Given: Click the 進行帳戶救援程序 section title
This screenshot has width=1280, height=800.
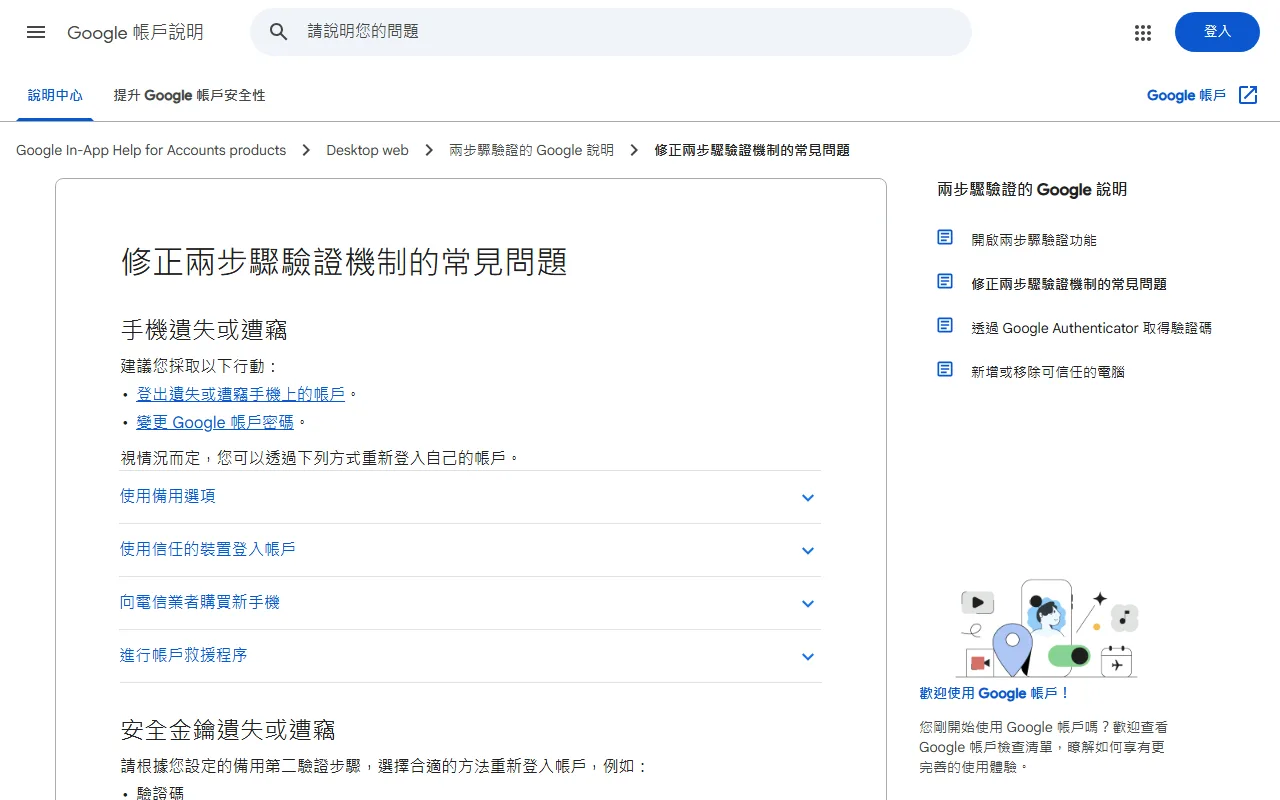Looking at the screenshot, I should coord(183,655).
